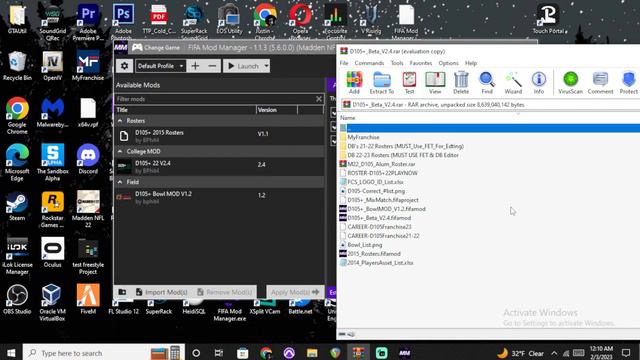Open the Windows Start menu
The height and width of the screenshot is (360, 640).
point(11,353)
